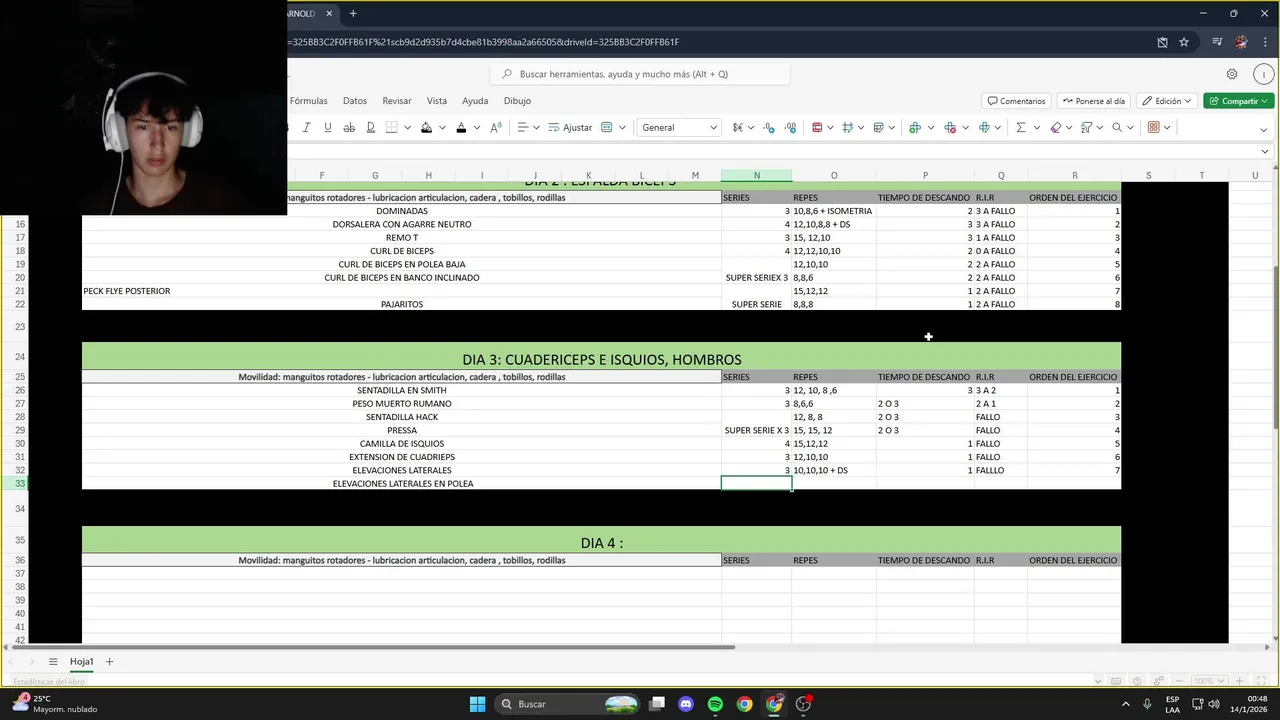Viewport: 1280px width, 720px height.
Task: Open fill color dropdown arrow
Action: (442, 128)
